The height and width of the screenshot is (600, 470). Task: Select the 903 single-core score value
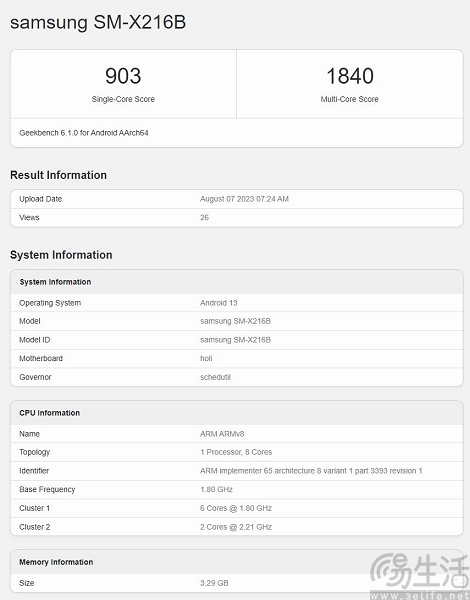click(x=123, y=76)
